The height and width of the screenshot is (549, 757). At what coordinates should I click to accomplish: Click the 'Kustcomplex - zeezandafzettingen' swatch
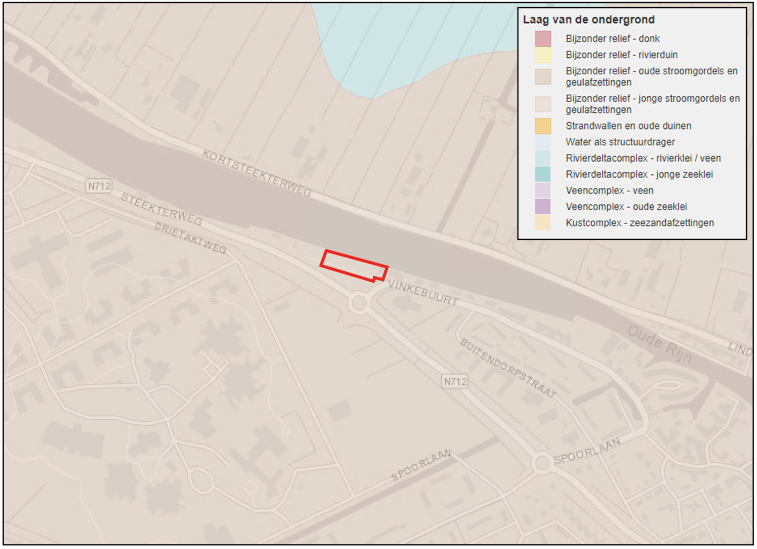[543, 223]
